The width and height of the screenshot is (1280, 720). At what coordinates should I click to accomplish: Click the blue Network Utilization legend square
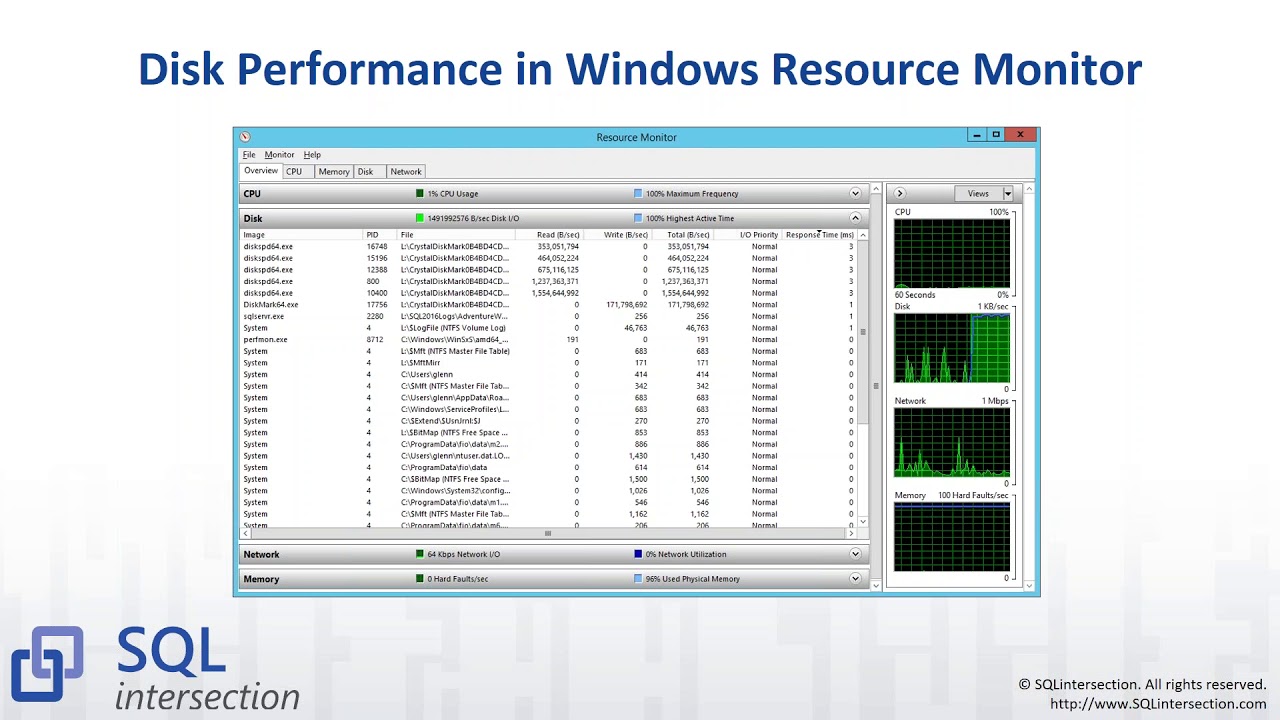pyautogui.click(x=638, y=554)
